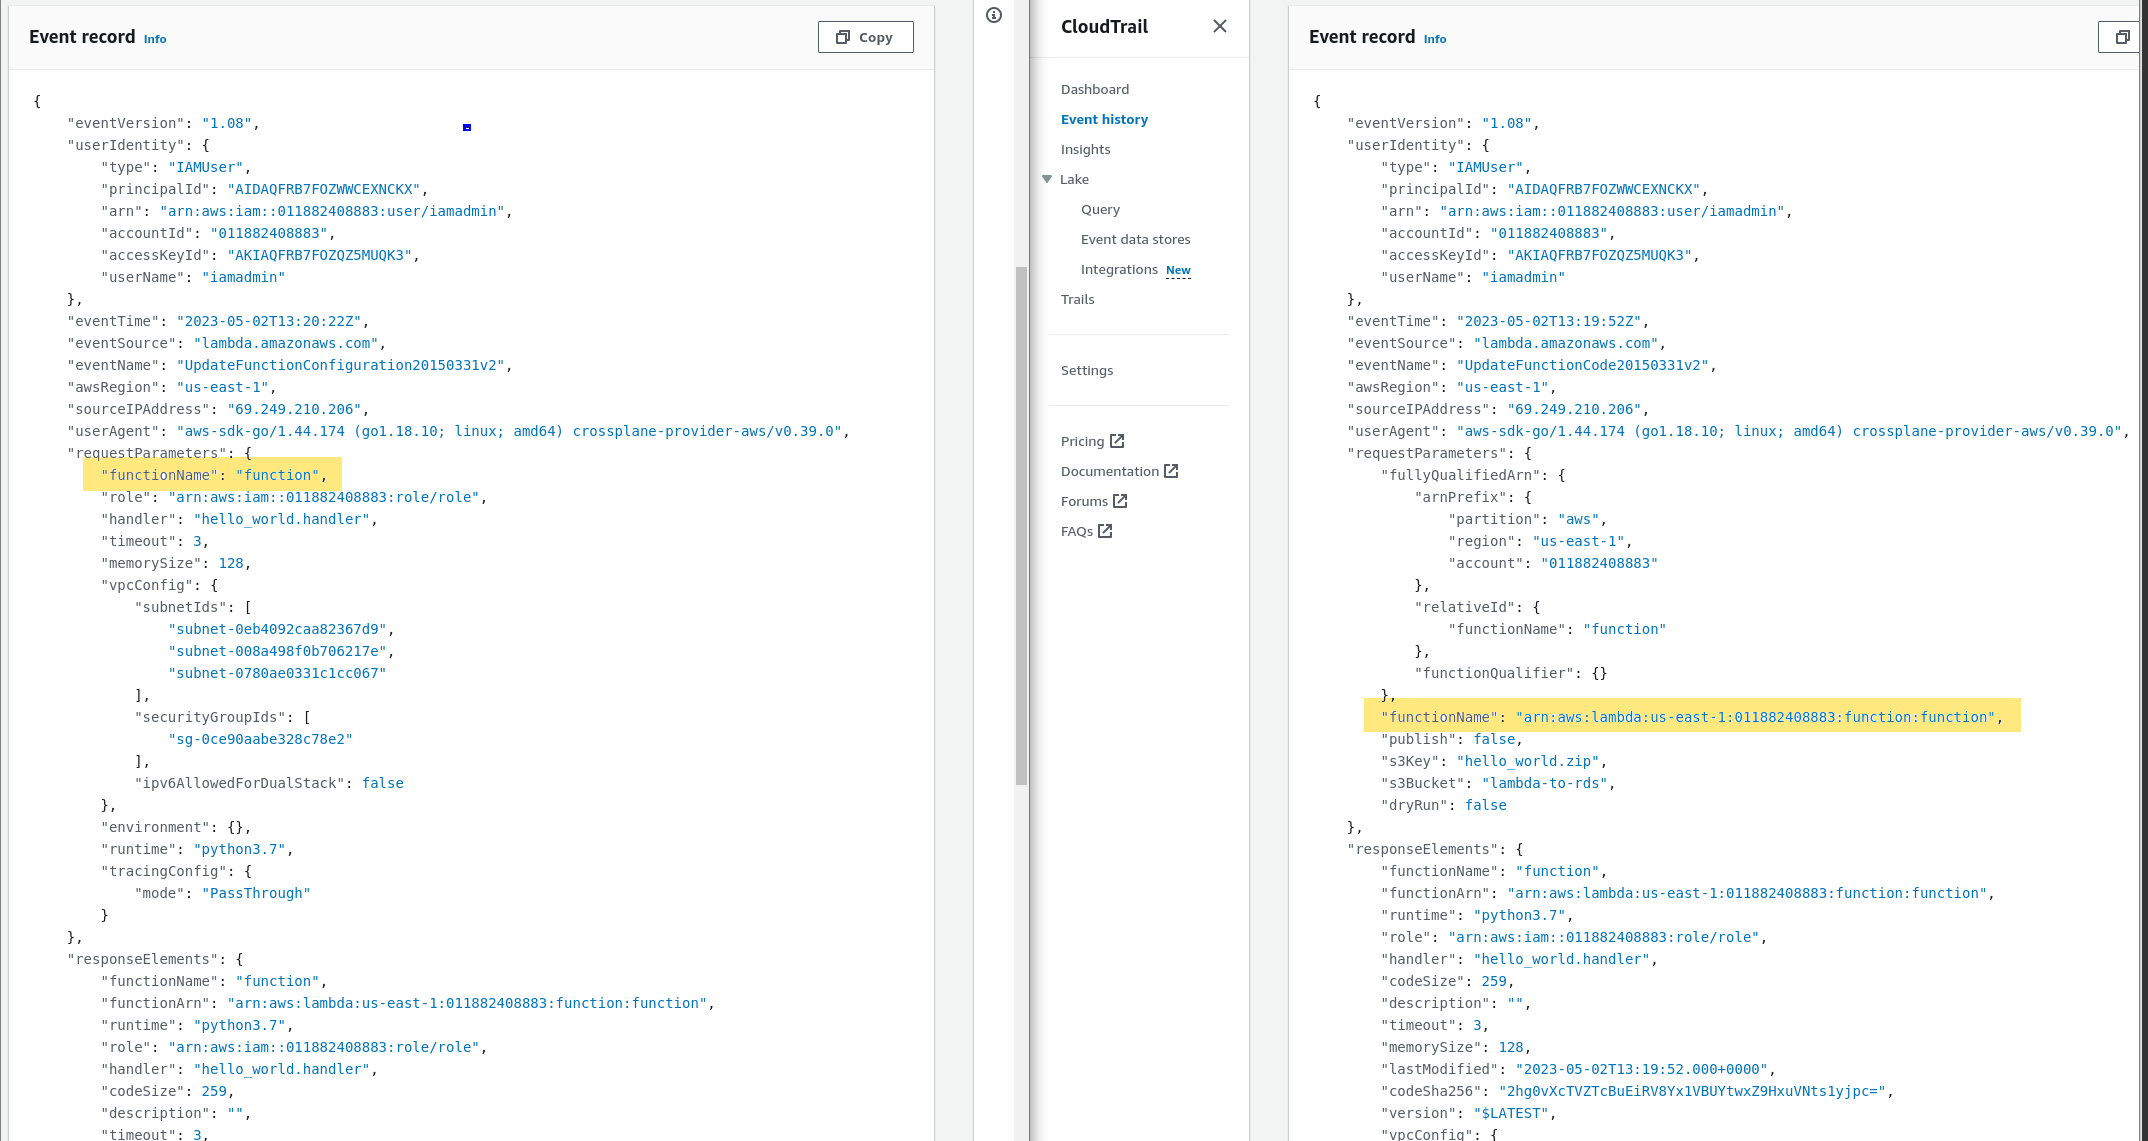Open the Pricing external link

(x=1092, y=441)
